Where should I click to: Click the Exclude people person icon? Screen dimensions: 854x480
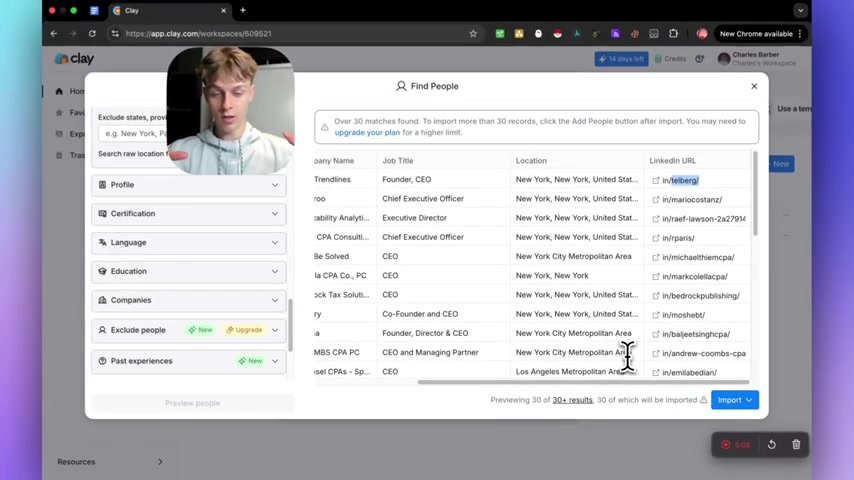[x=102, y=330]
